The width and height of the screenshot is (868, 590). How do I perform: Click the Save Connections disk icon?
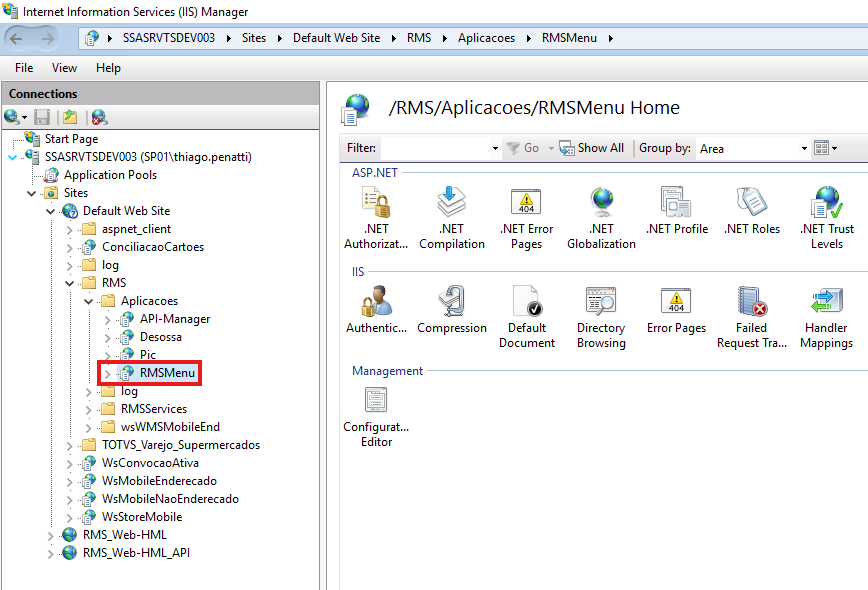(42, 117)
